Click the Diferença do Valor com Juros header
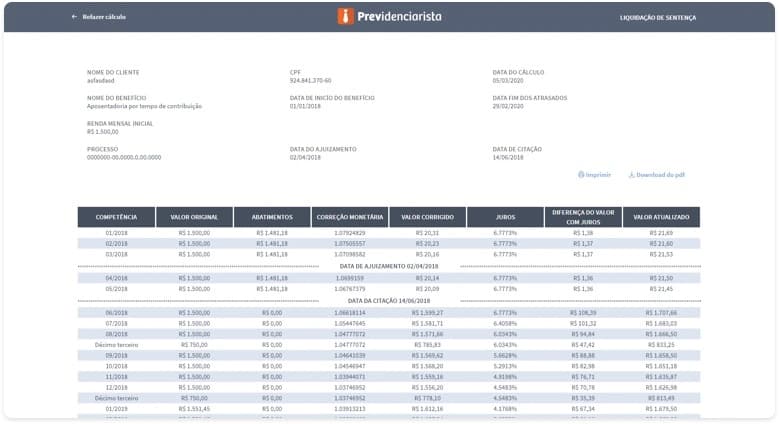 [x=583, y=217]
